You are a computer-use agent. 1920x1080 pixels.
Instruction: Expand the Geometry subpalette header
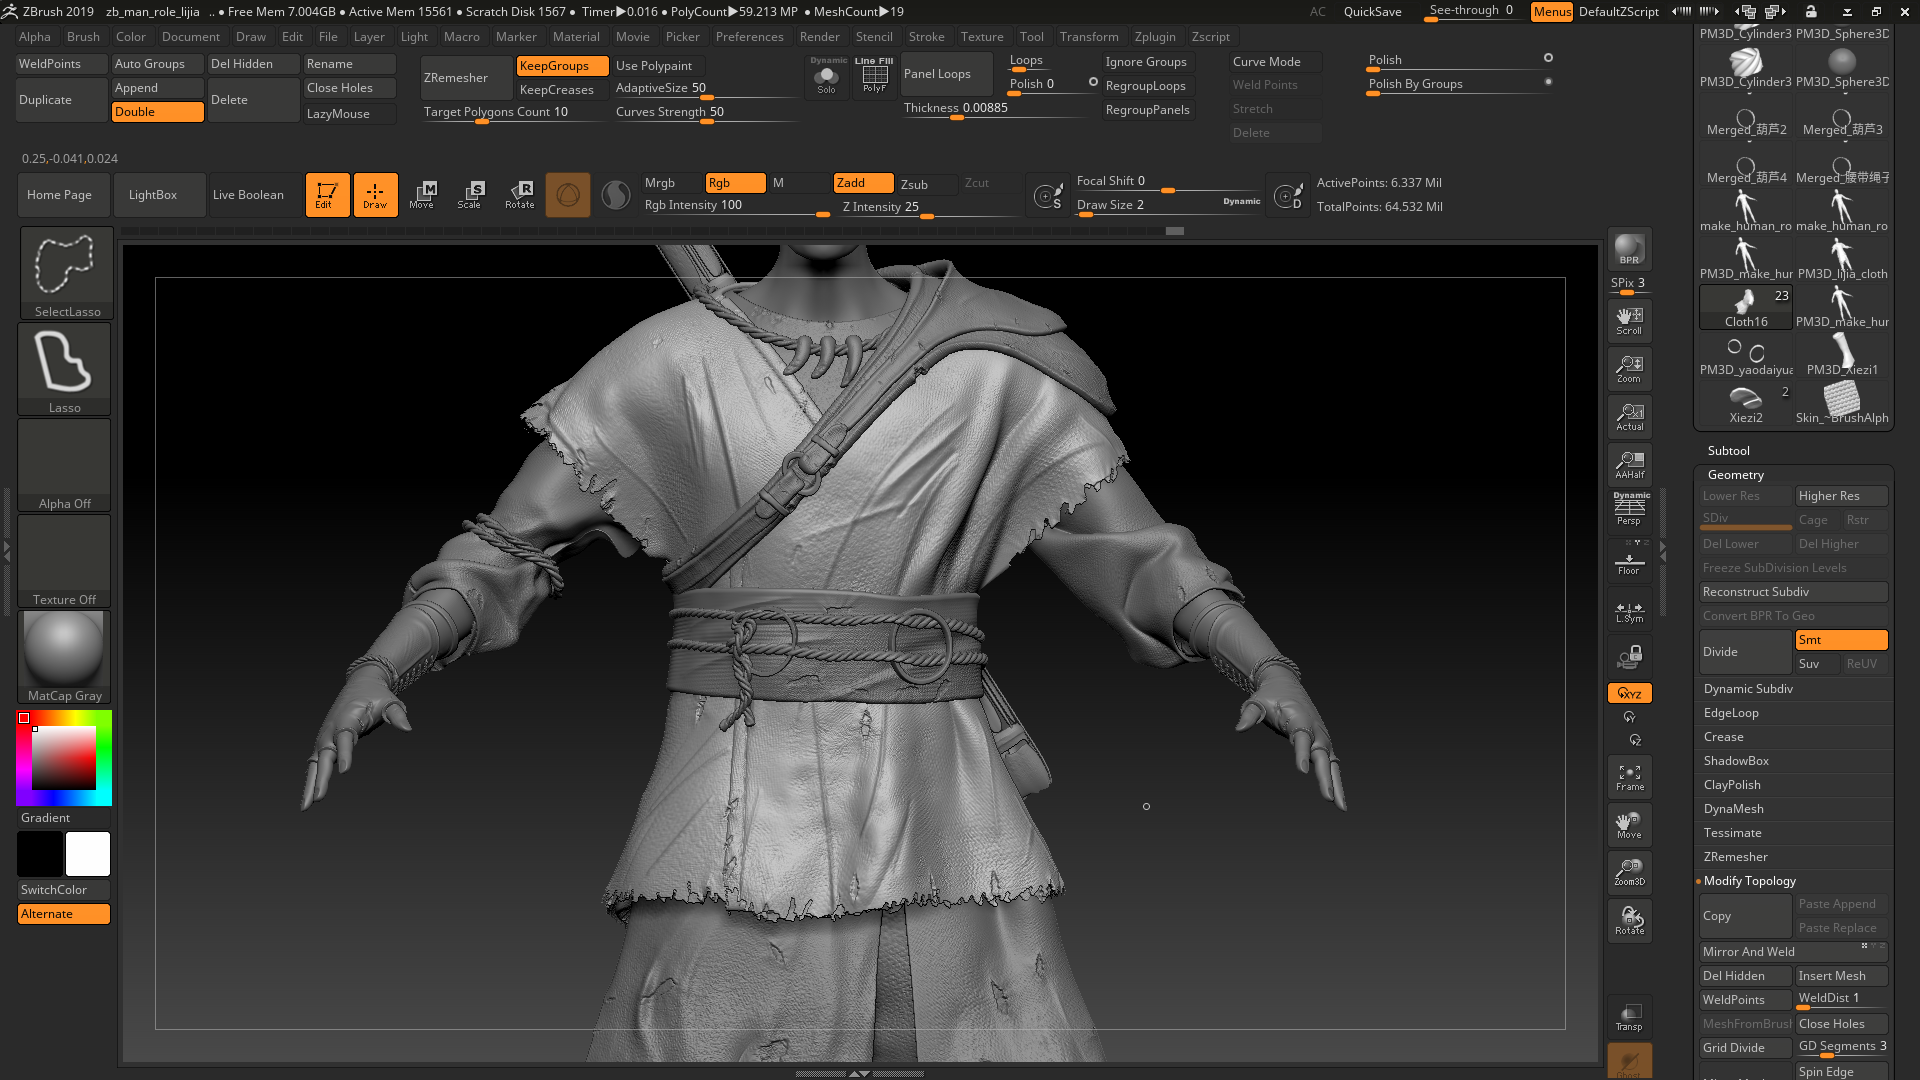point(1736,474)
